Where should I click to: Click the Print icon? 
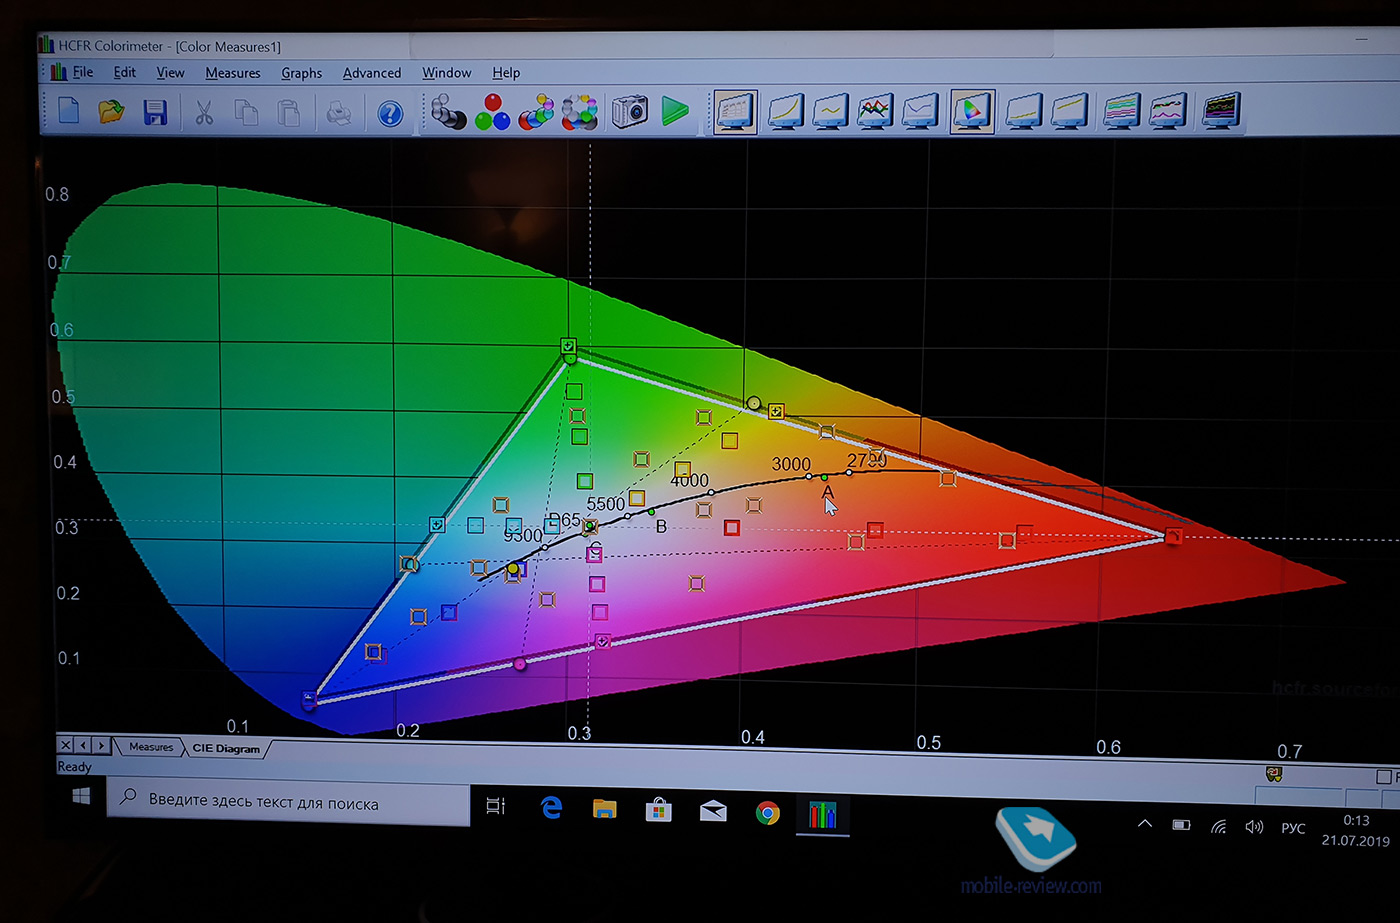pos(339,111)
